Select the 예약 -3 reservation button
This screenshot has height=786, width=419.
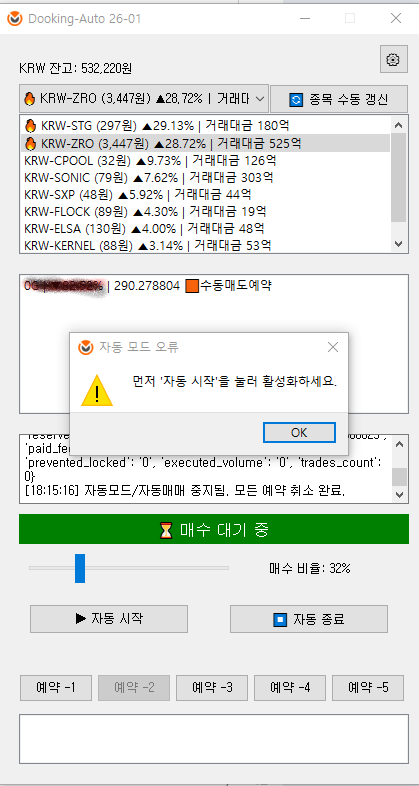coord(212,687)
